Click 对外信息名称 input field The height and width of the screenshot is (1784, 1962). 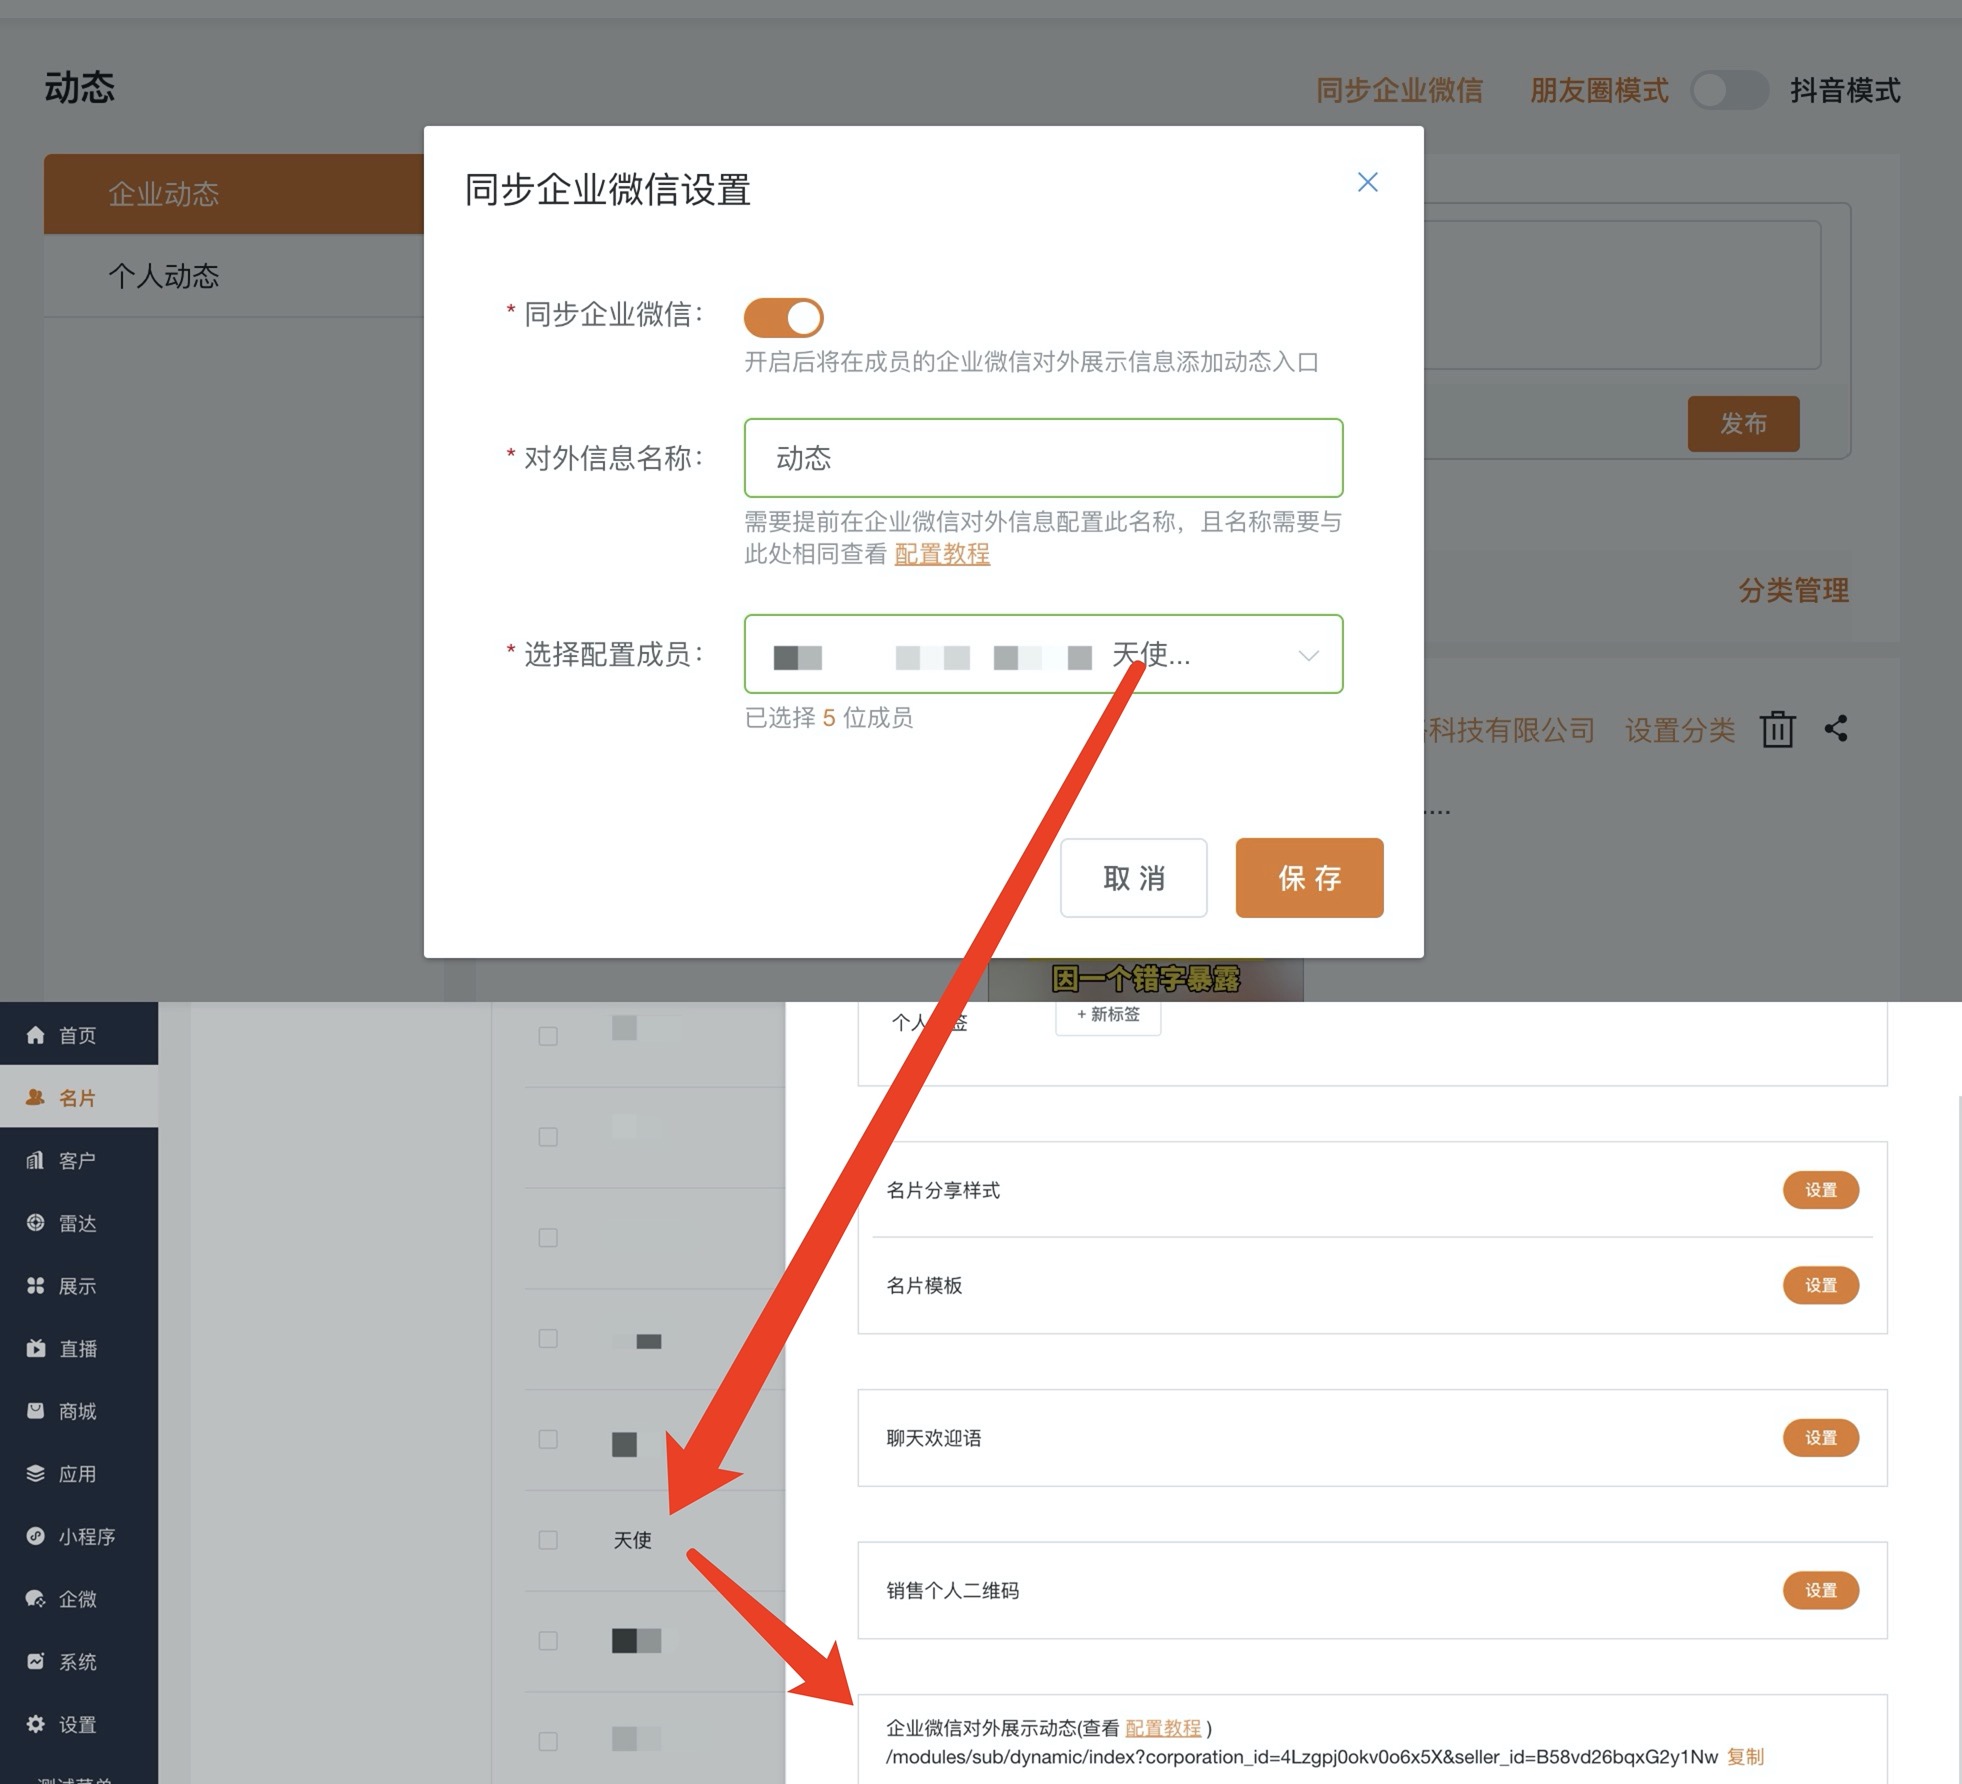(1043, 458)
